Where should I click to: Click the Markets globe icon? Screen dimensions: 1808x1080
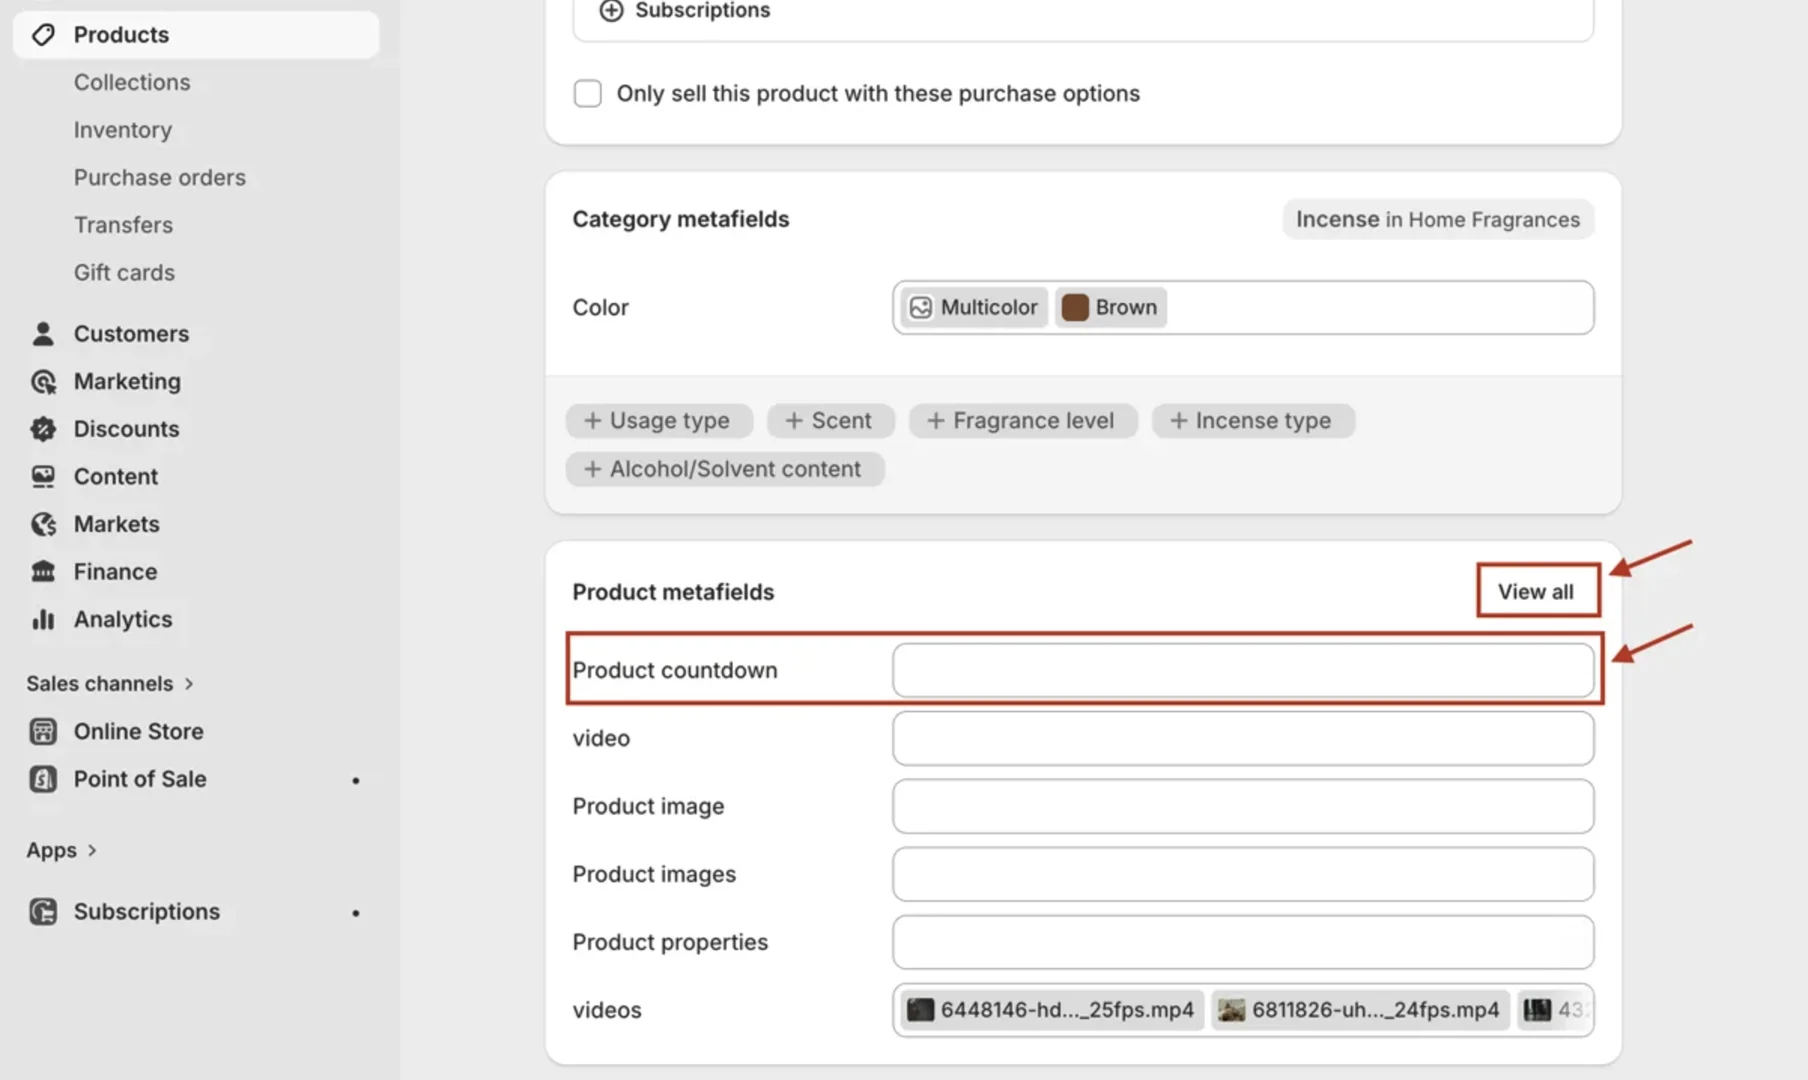click(43, 524)
